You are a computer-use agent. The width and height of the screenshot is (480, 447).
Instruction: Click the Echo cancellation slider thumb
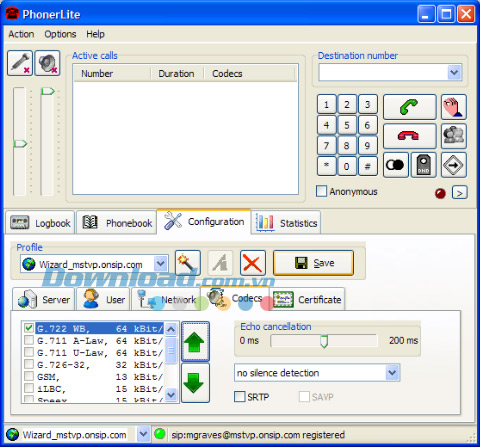tap(324, 341)
